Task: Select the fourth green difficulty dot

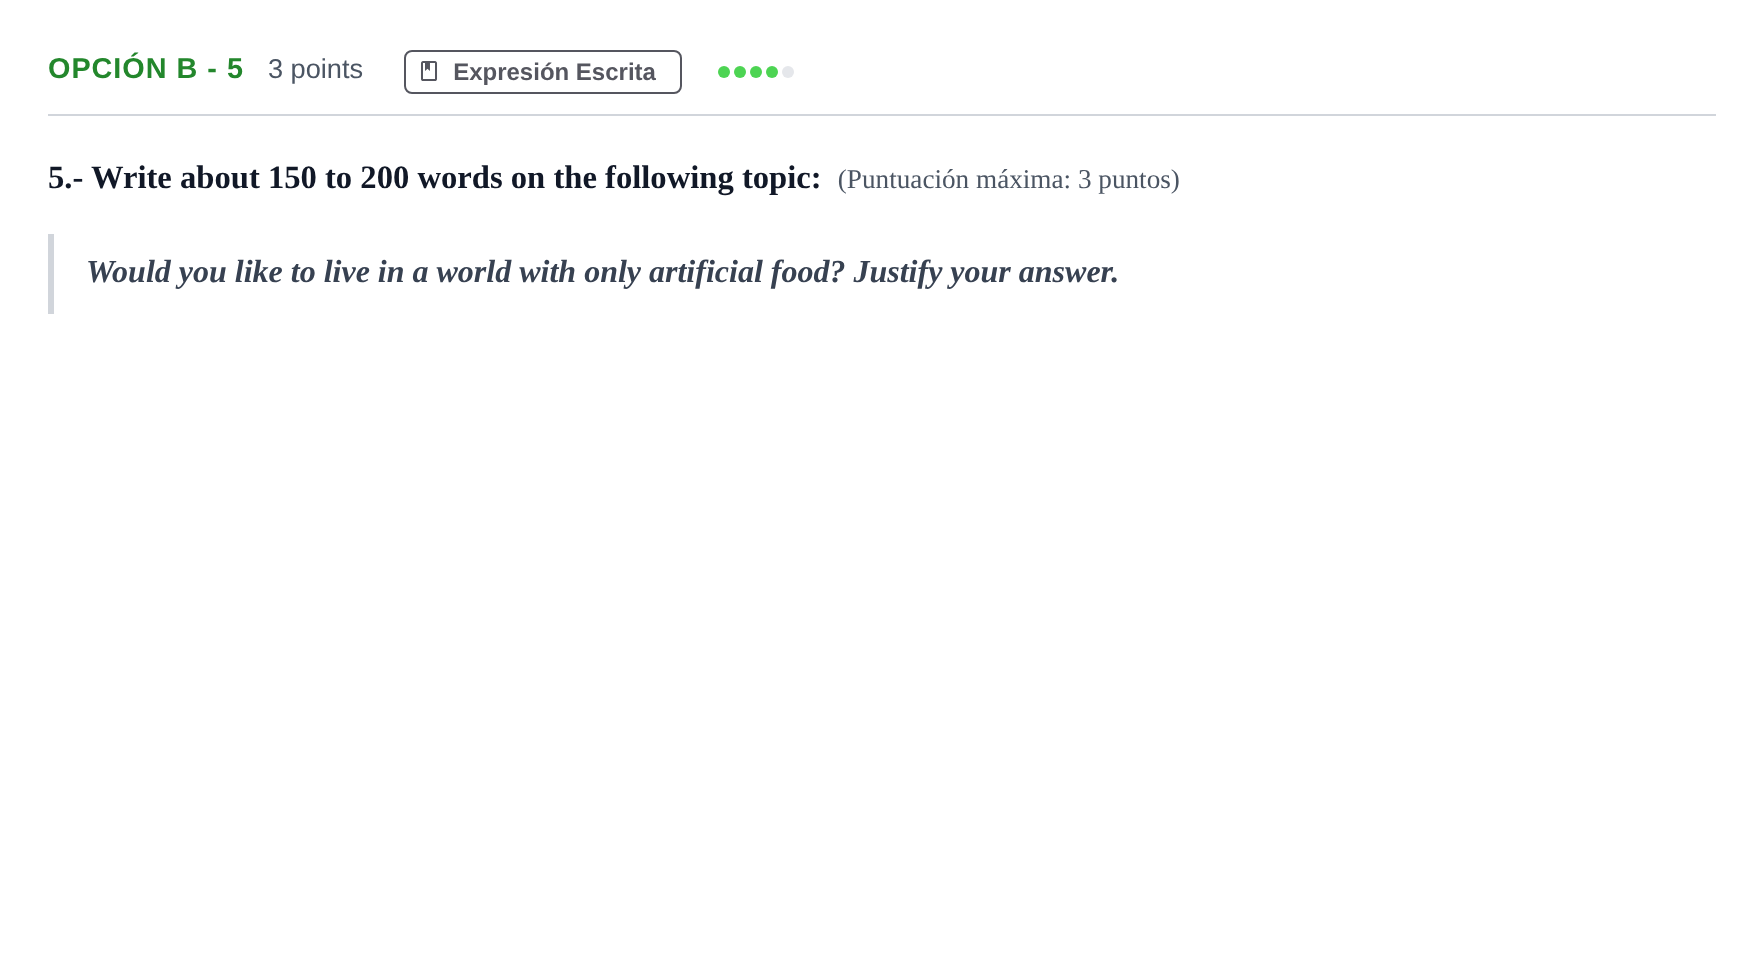Action: 772,72
